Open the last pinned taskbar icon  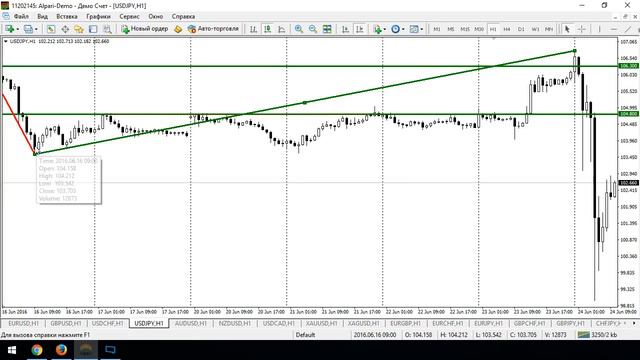110,350
